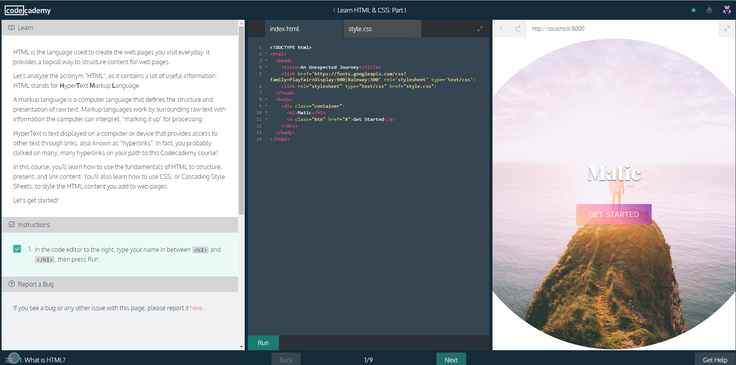Open the user profile avatar
736x365 pixels.
(x=727, y=10)
